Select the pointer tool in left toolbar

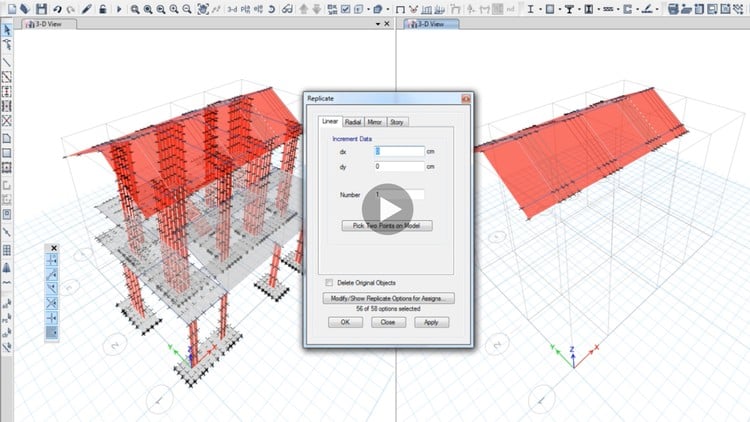[x=7, y=30]
